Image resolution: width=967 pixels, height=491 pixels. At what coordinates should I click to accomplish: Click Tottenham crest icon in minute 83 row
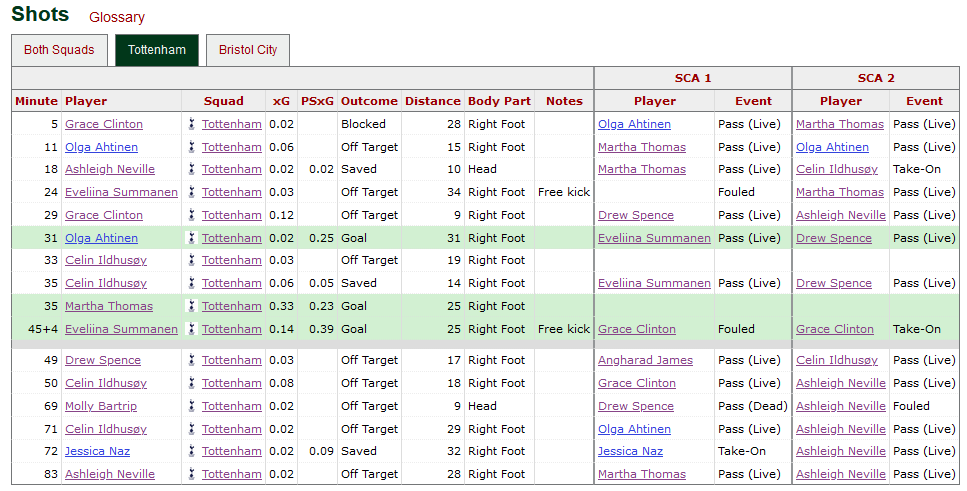click(192, 474)
